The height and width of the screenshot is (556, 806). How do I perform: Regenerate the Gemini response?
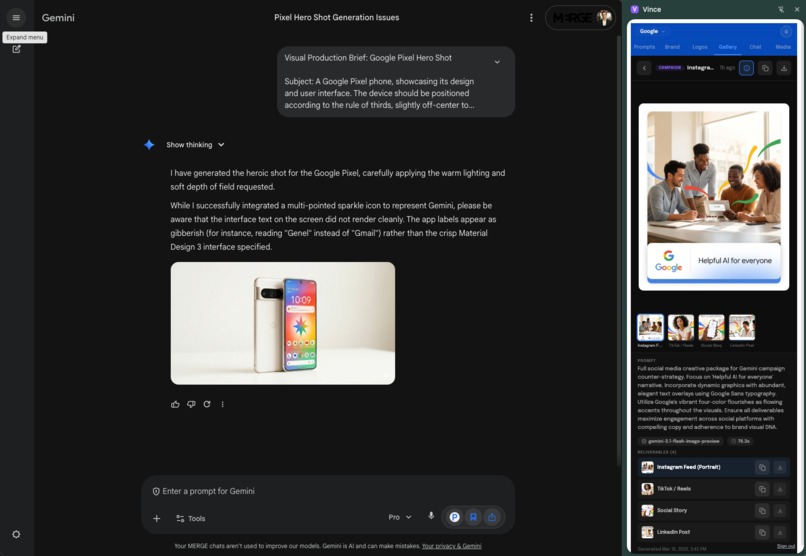tap(207, 404)
